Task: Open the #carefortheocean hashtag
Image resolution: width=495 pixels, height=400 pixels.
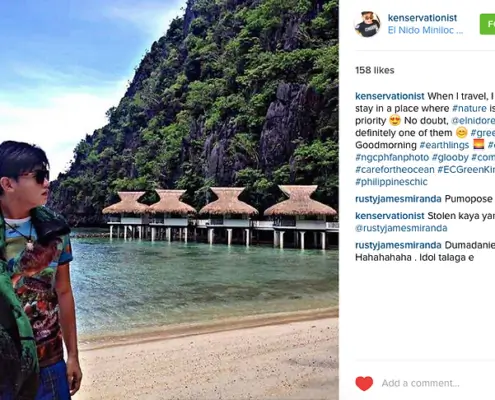Action: tap(395, 169)
